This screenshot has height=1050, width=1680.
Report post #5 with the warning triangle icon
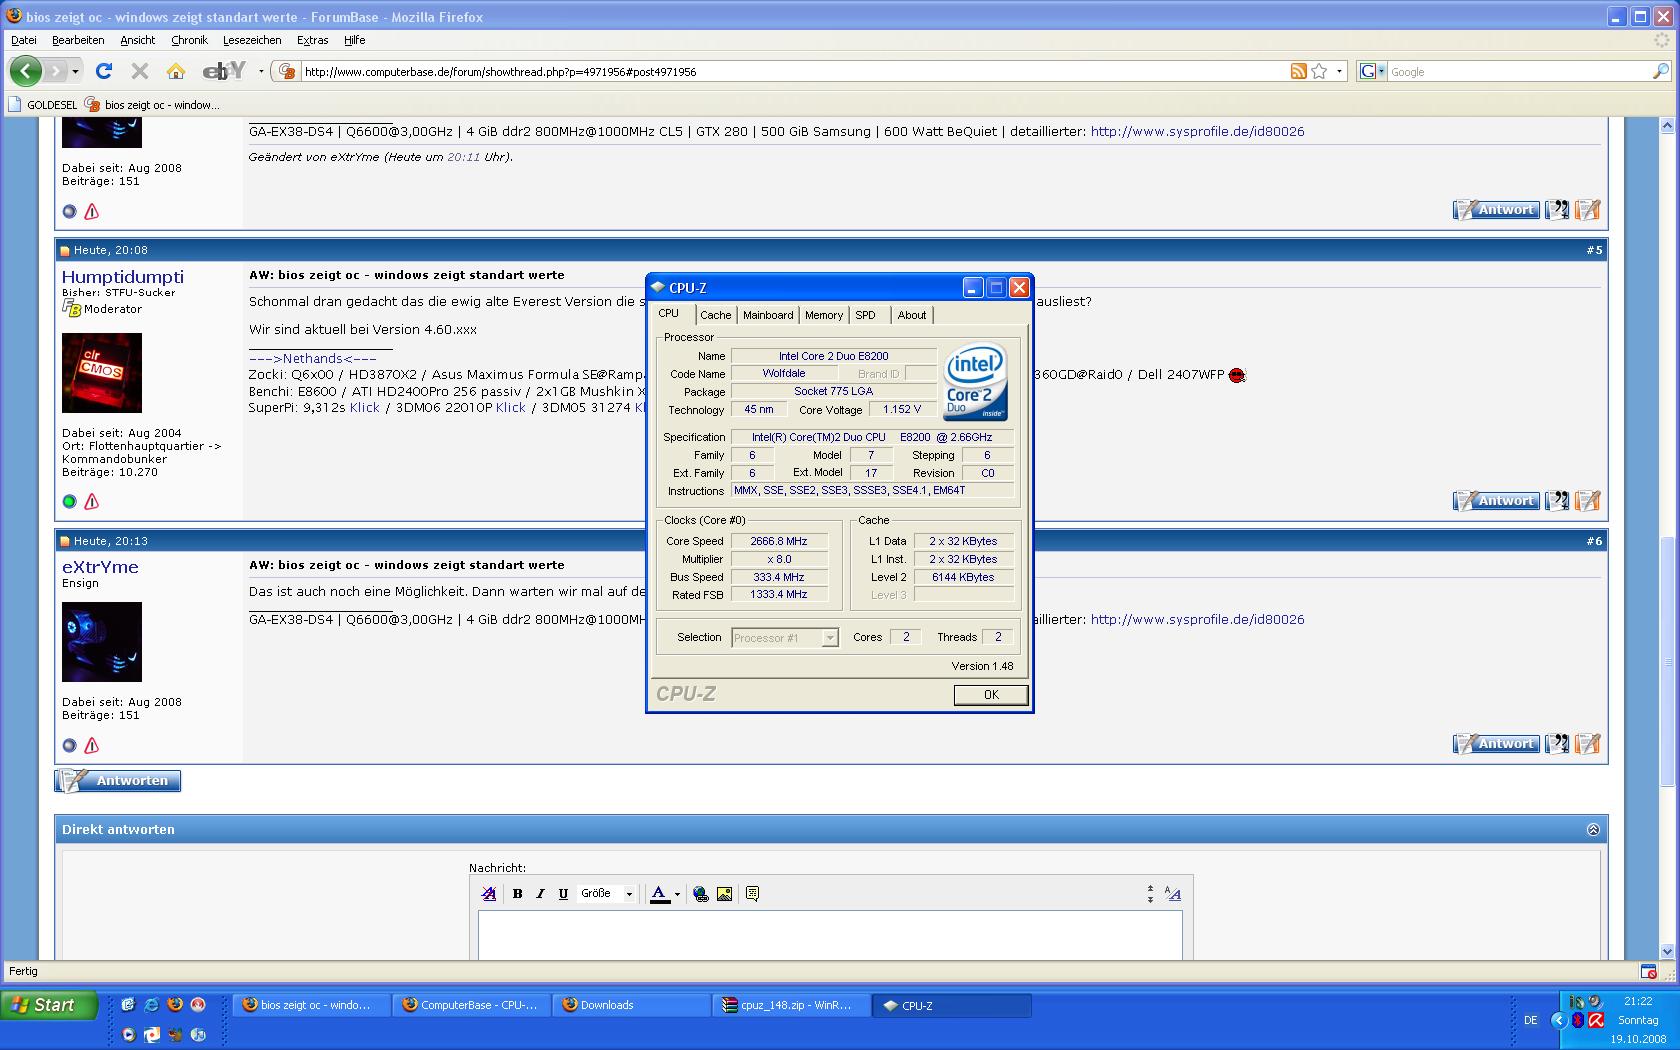pyautogui.click(x=92, y=501)
